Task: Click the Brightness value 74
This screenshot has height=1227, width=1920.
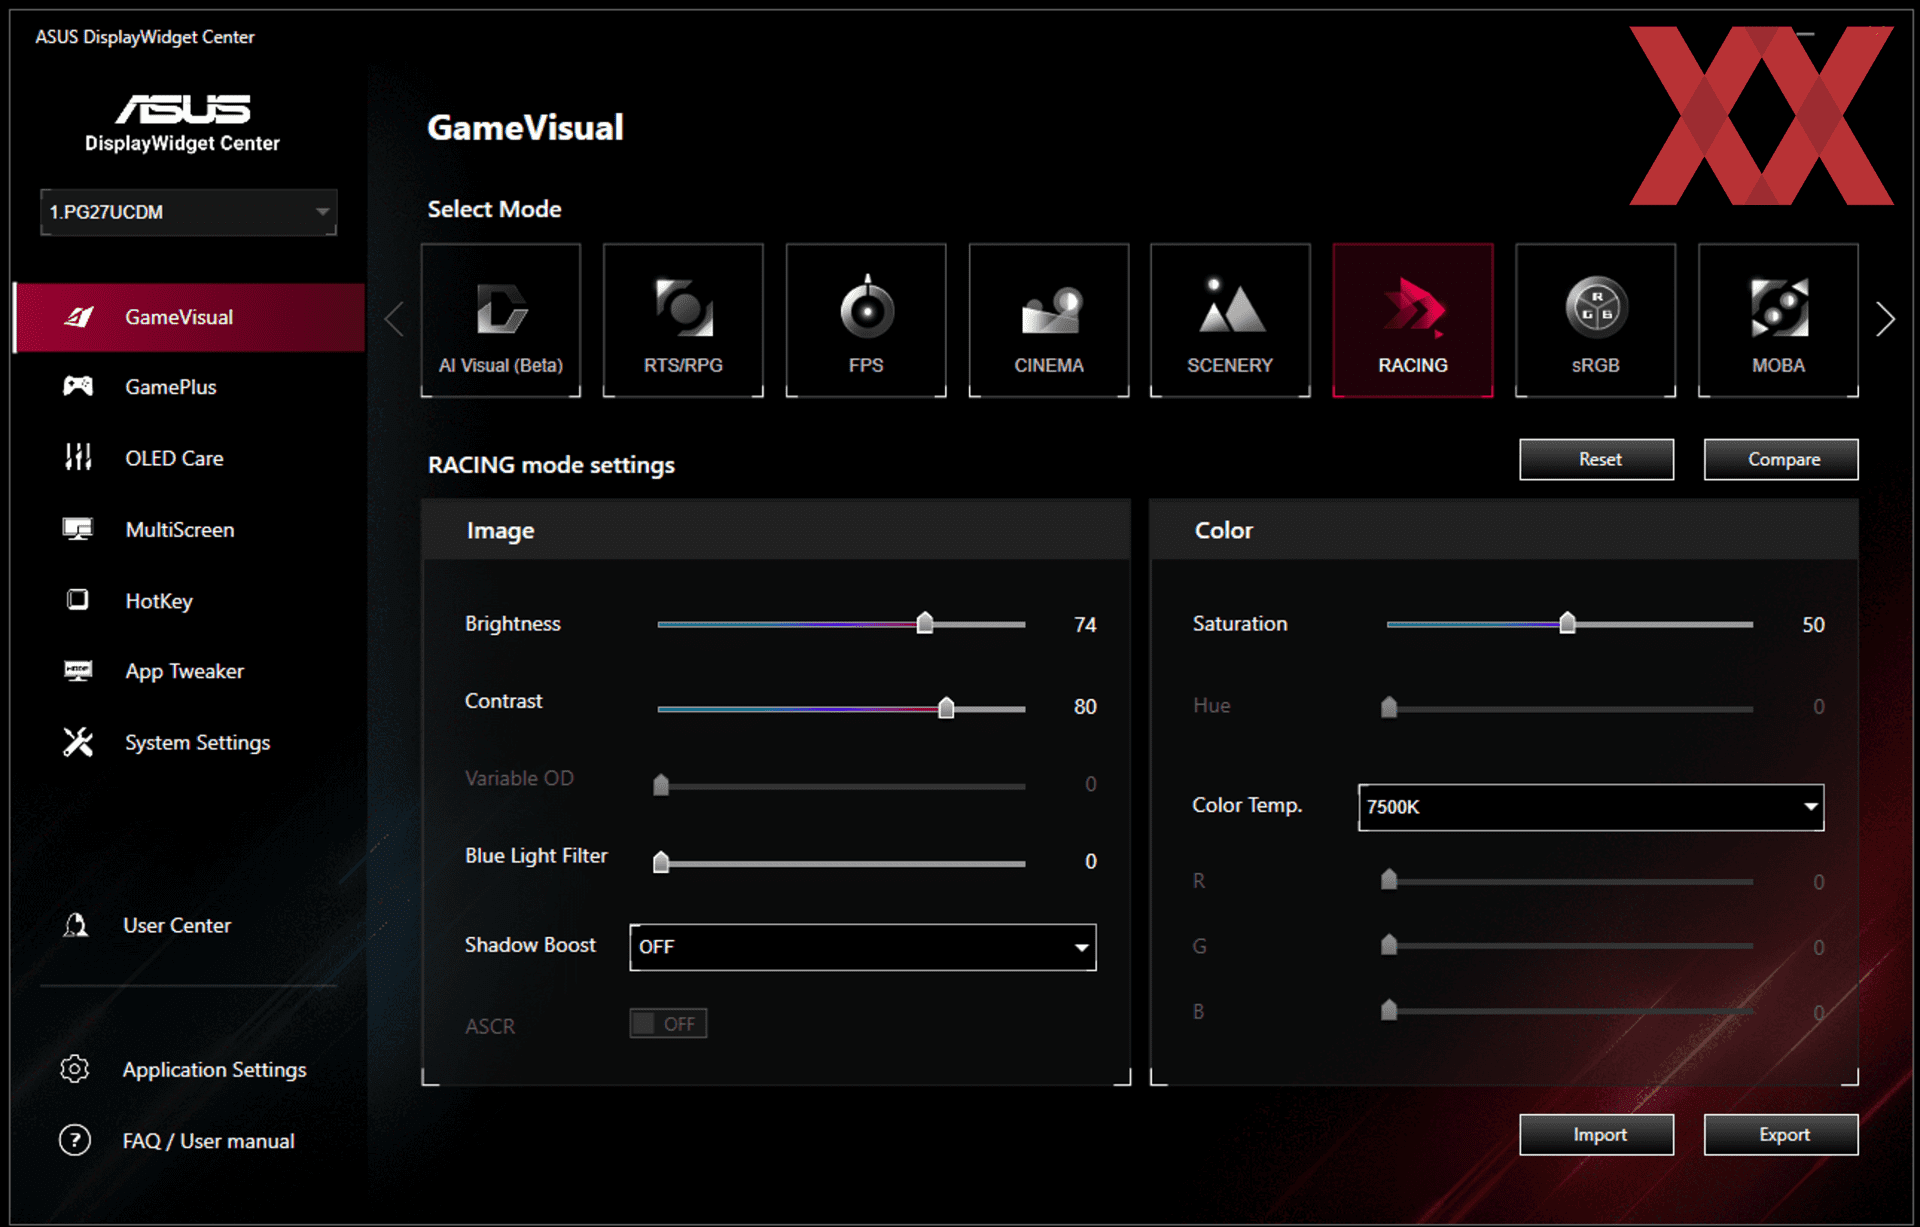Action: pyautogui.click(x=1085, y=625)
